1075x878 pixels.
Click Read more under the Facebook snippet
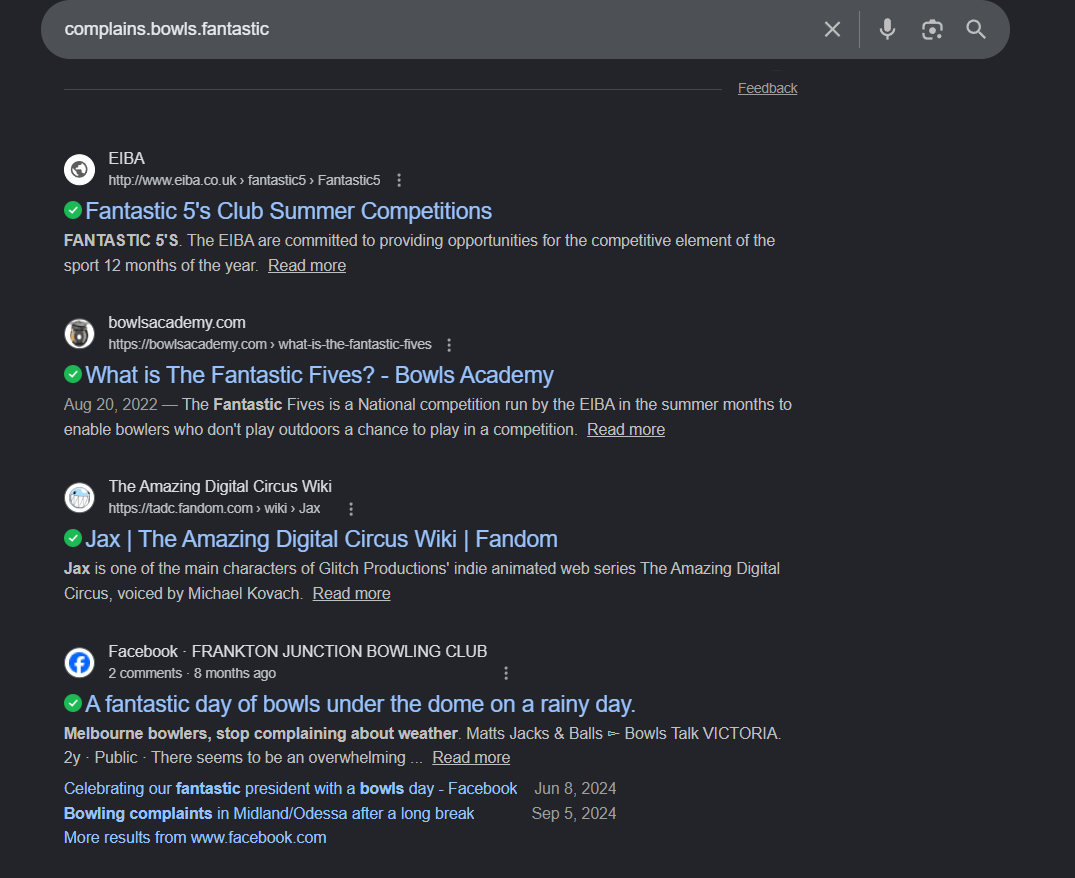coord(471,758)
